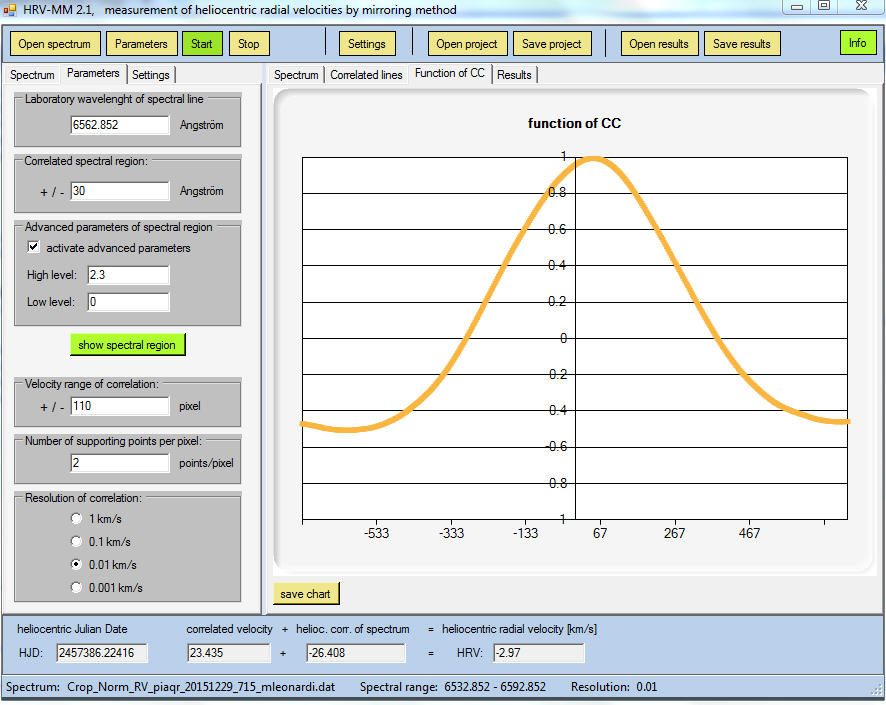Image resolution: width=886 pixels, height=705 pixels.
Task: Click Save results in toolbar
Action: (x=742, y=44)
